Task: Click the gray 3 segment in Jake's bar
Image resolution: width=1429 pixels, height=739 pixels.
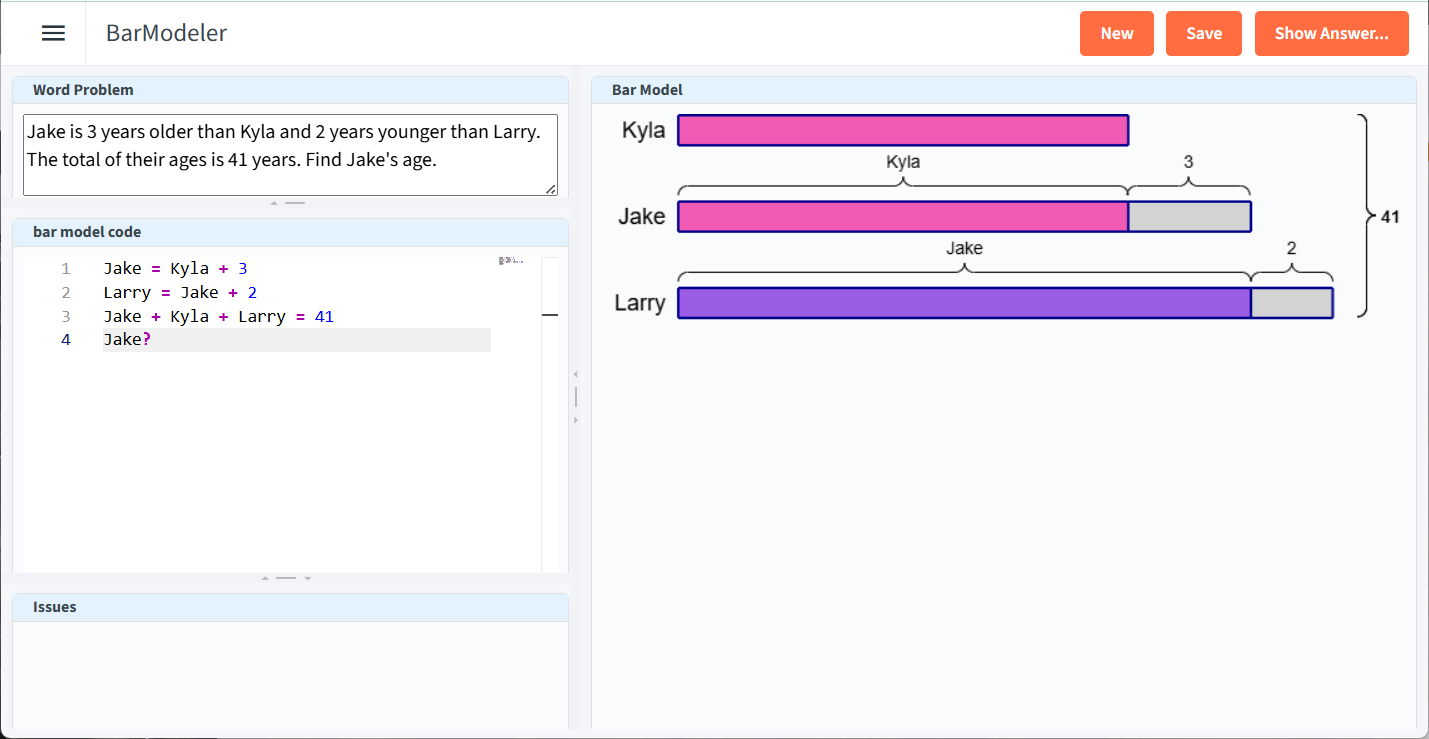Action: pos(1189,216)
